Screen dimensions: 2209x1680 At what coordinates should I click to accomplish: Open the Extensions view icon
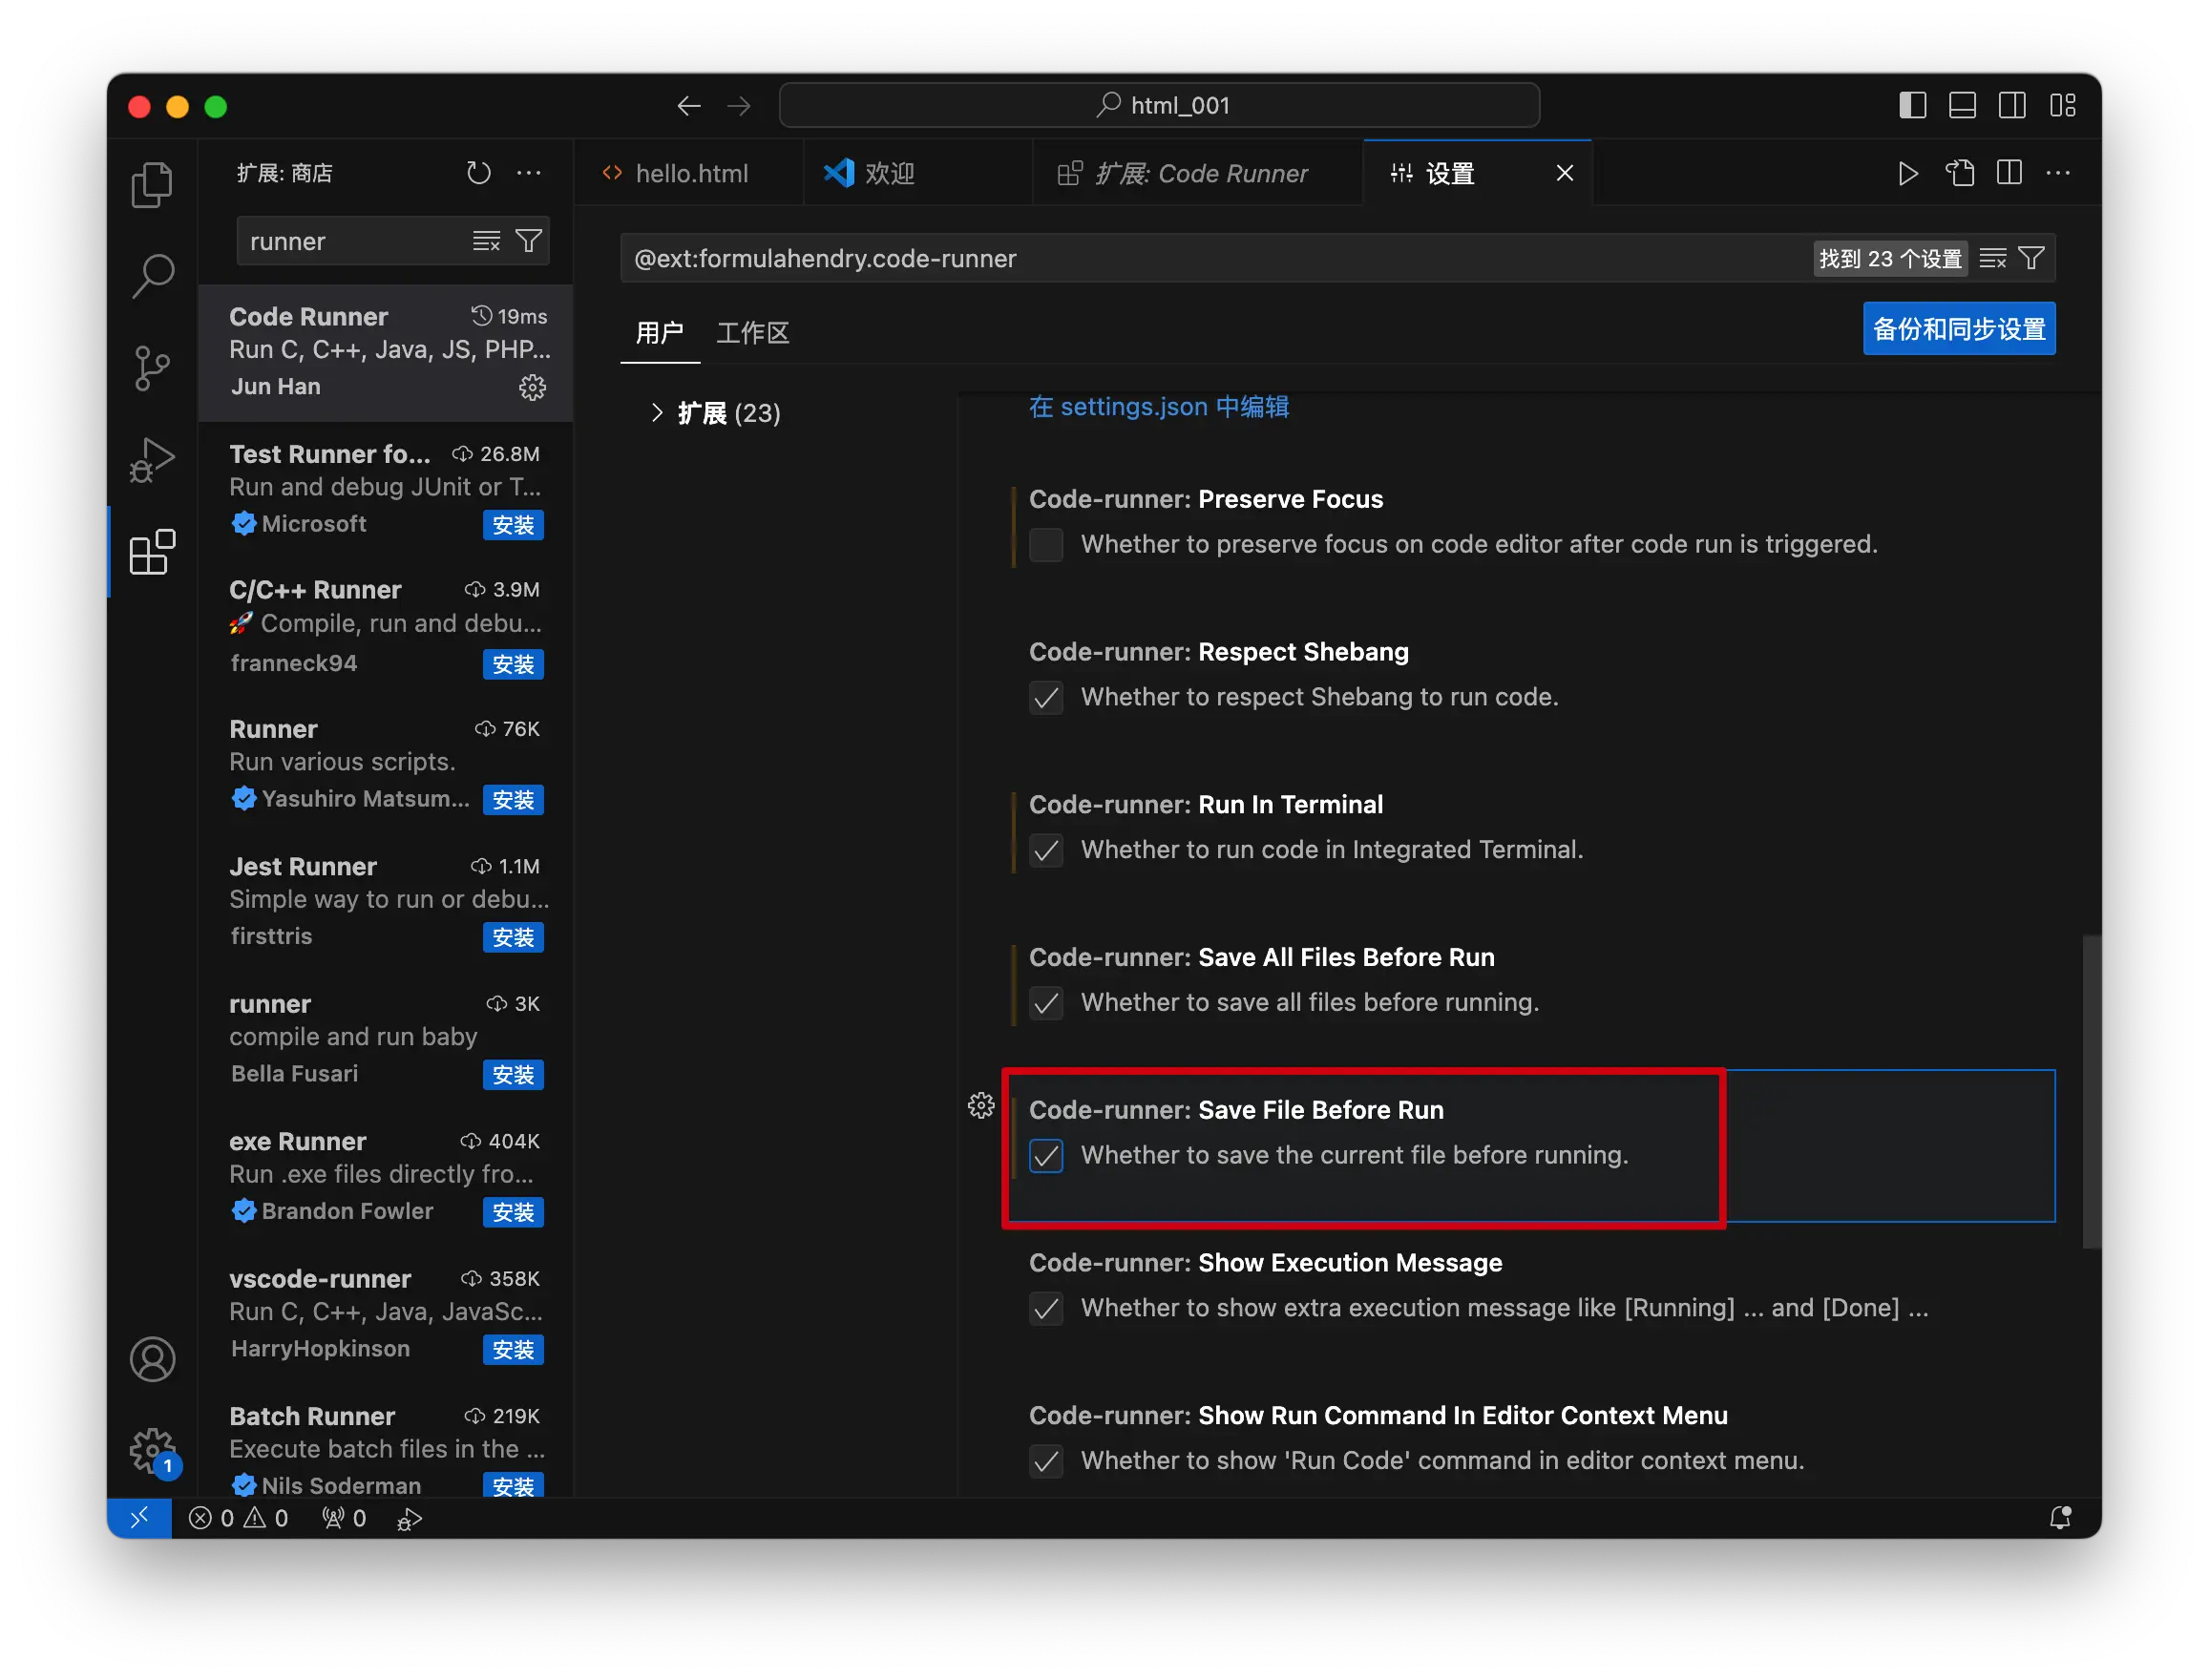[152, 552]
